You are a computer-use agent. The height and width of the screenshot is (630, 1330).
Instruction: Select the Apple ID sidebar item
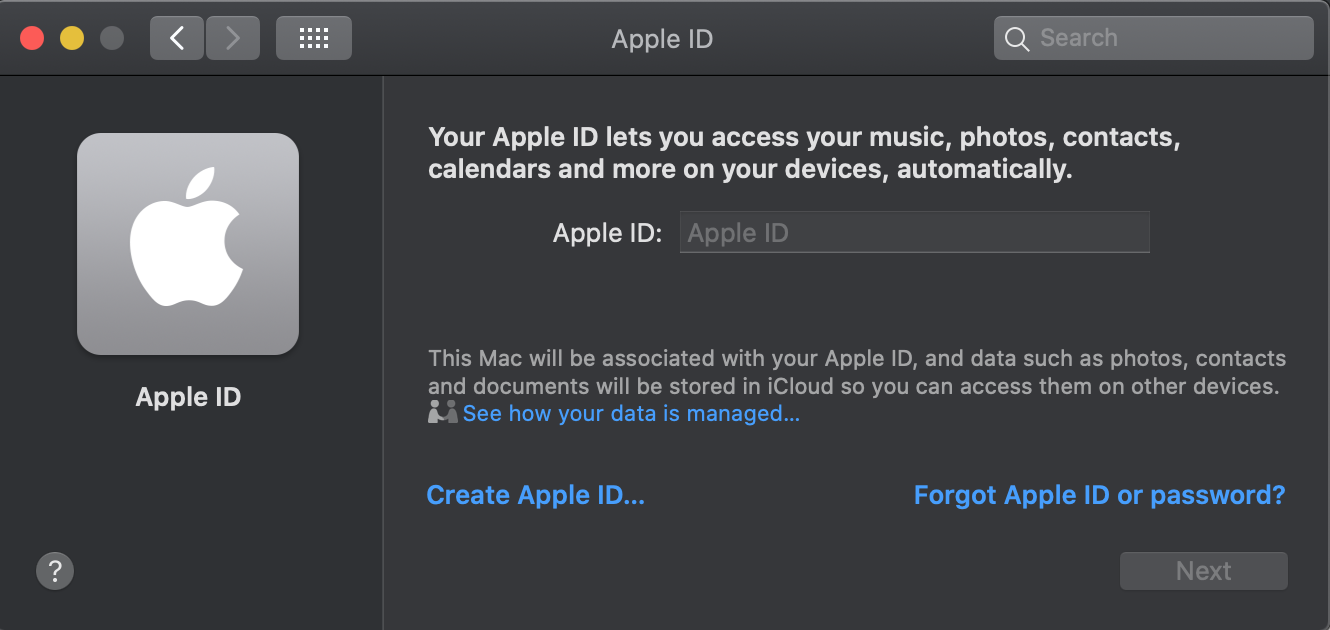[x=188, y=280]
